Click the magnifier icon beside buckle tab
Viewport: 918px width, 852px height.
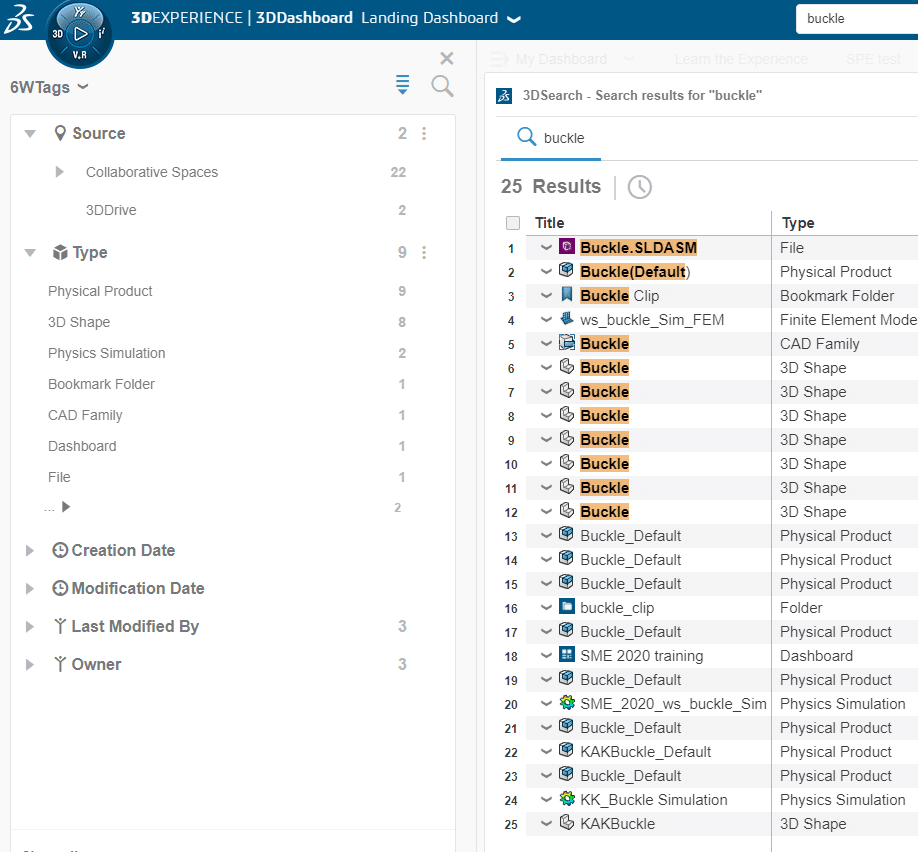point(526,137)
